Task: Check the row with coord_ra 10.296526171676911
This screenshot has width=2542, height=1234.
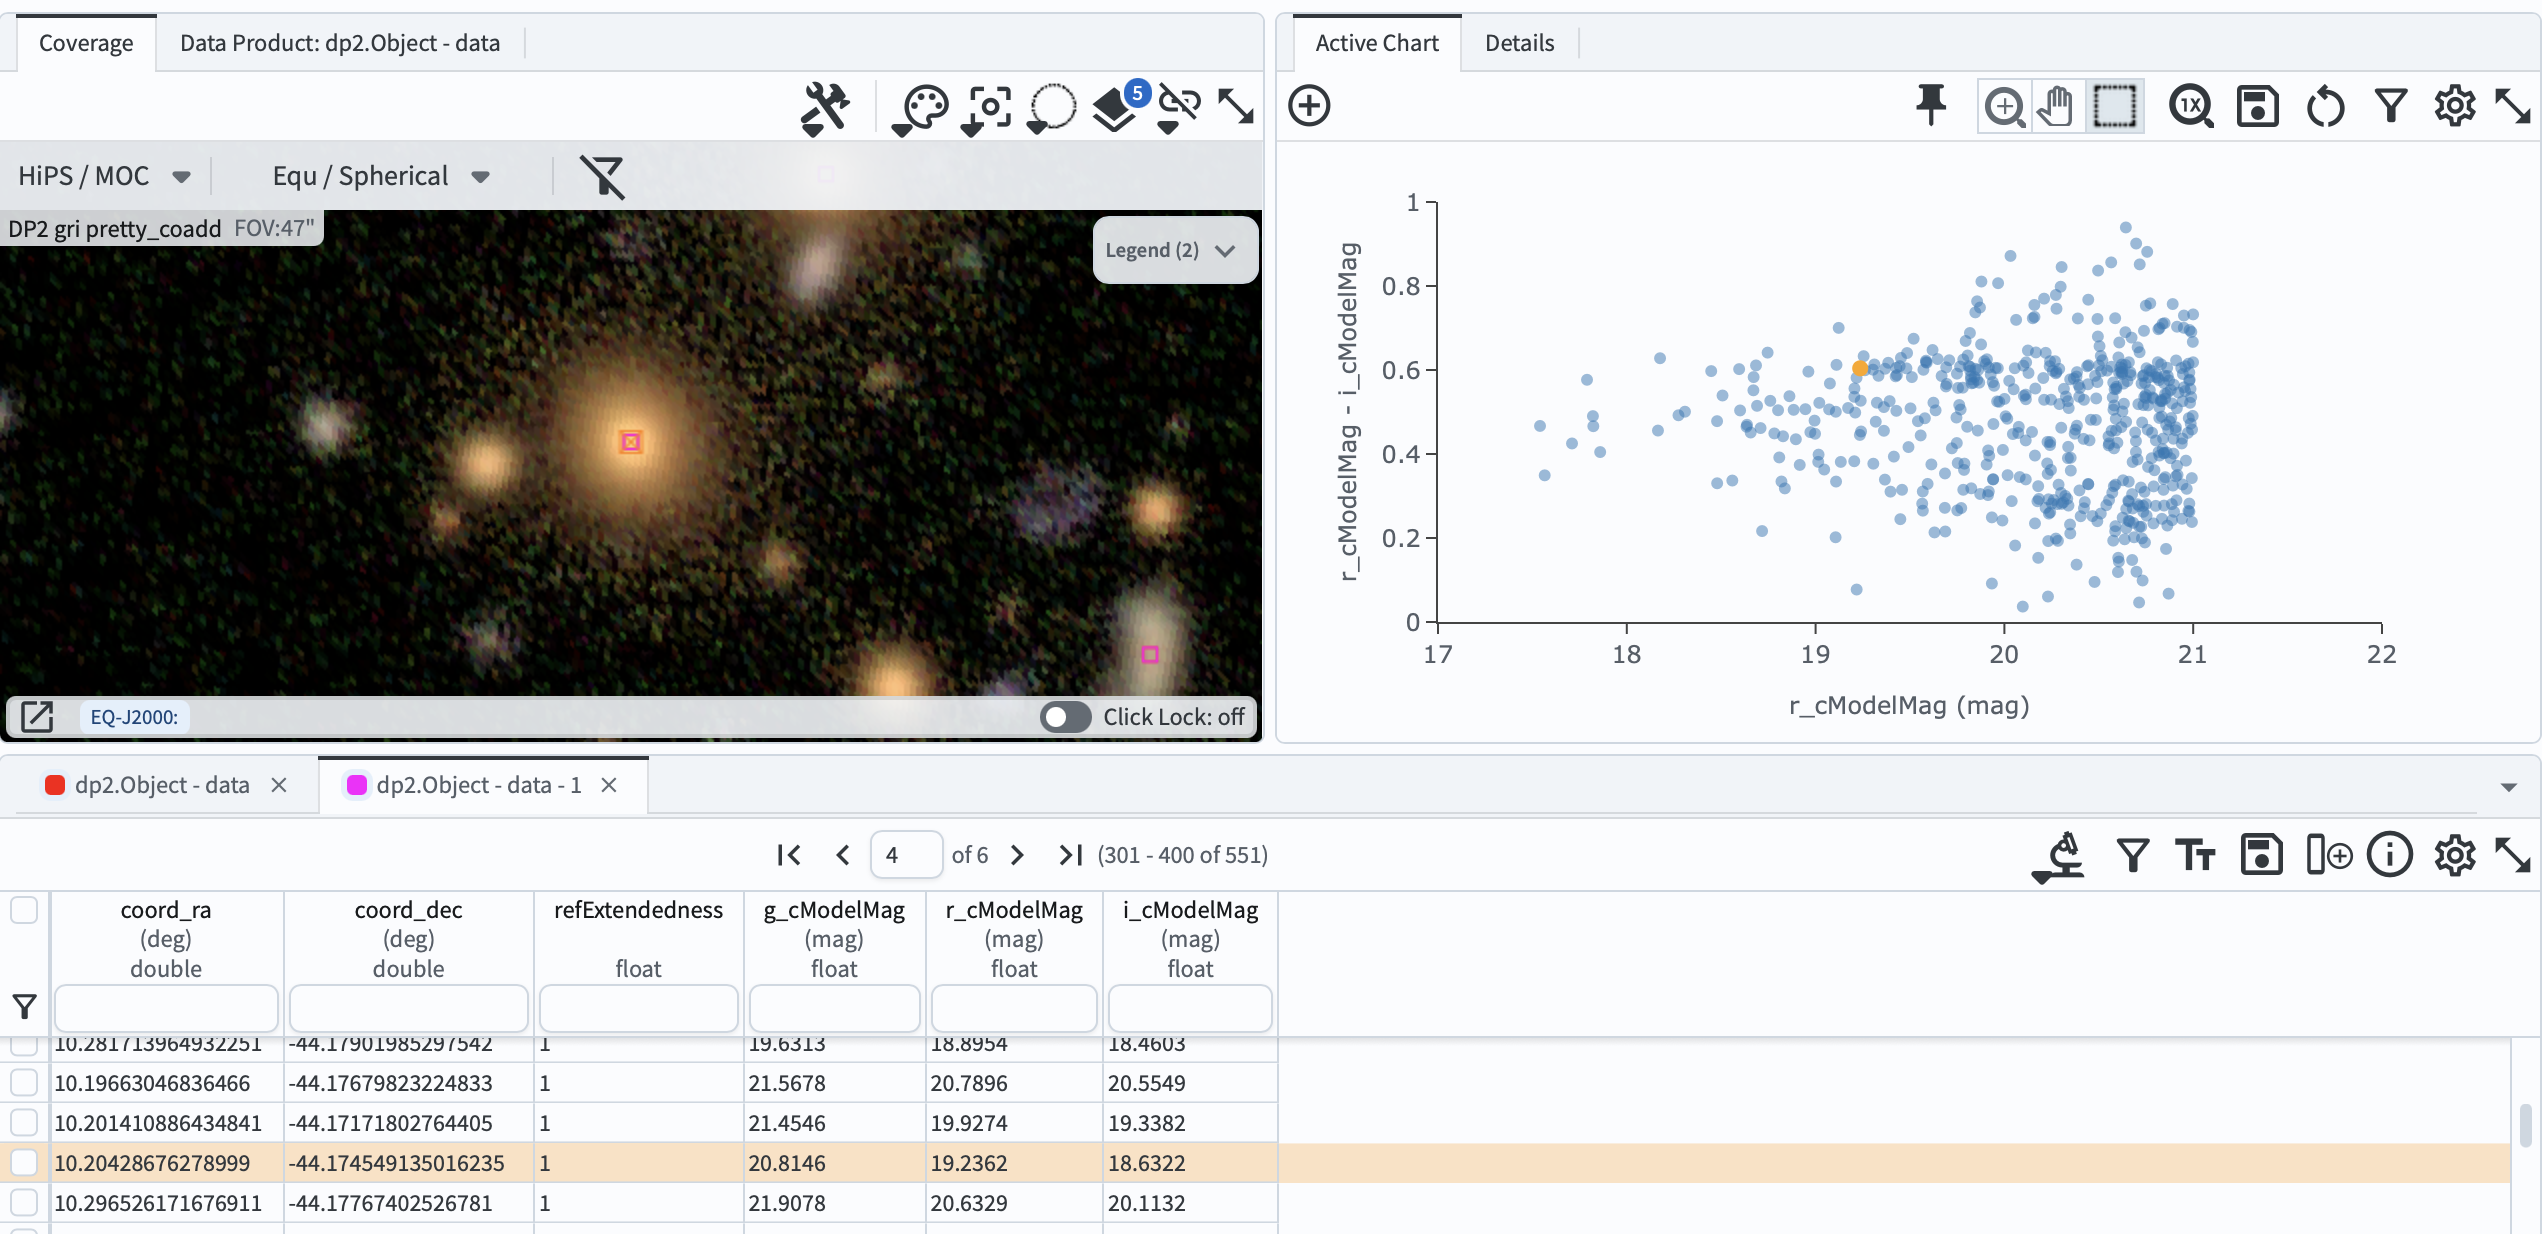Action: pos(24,1202)
